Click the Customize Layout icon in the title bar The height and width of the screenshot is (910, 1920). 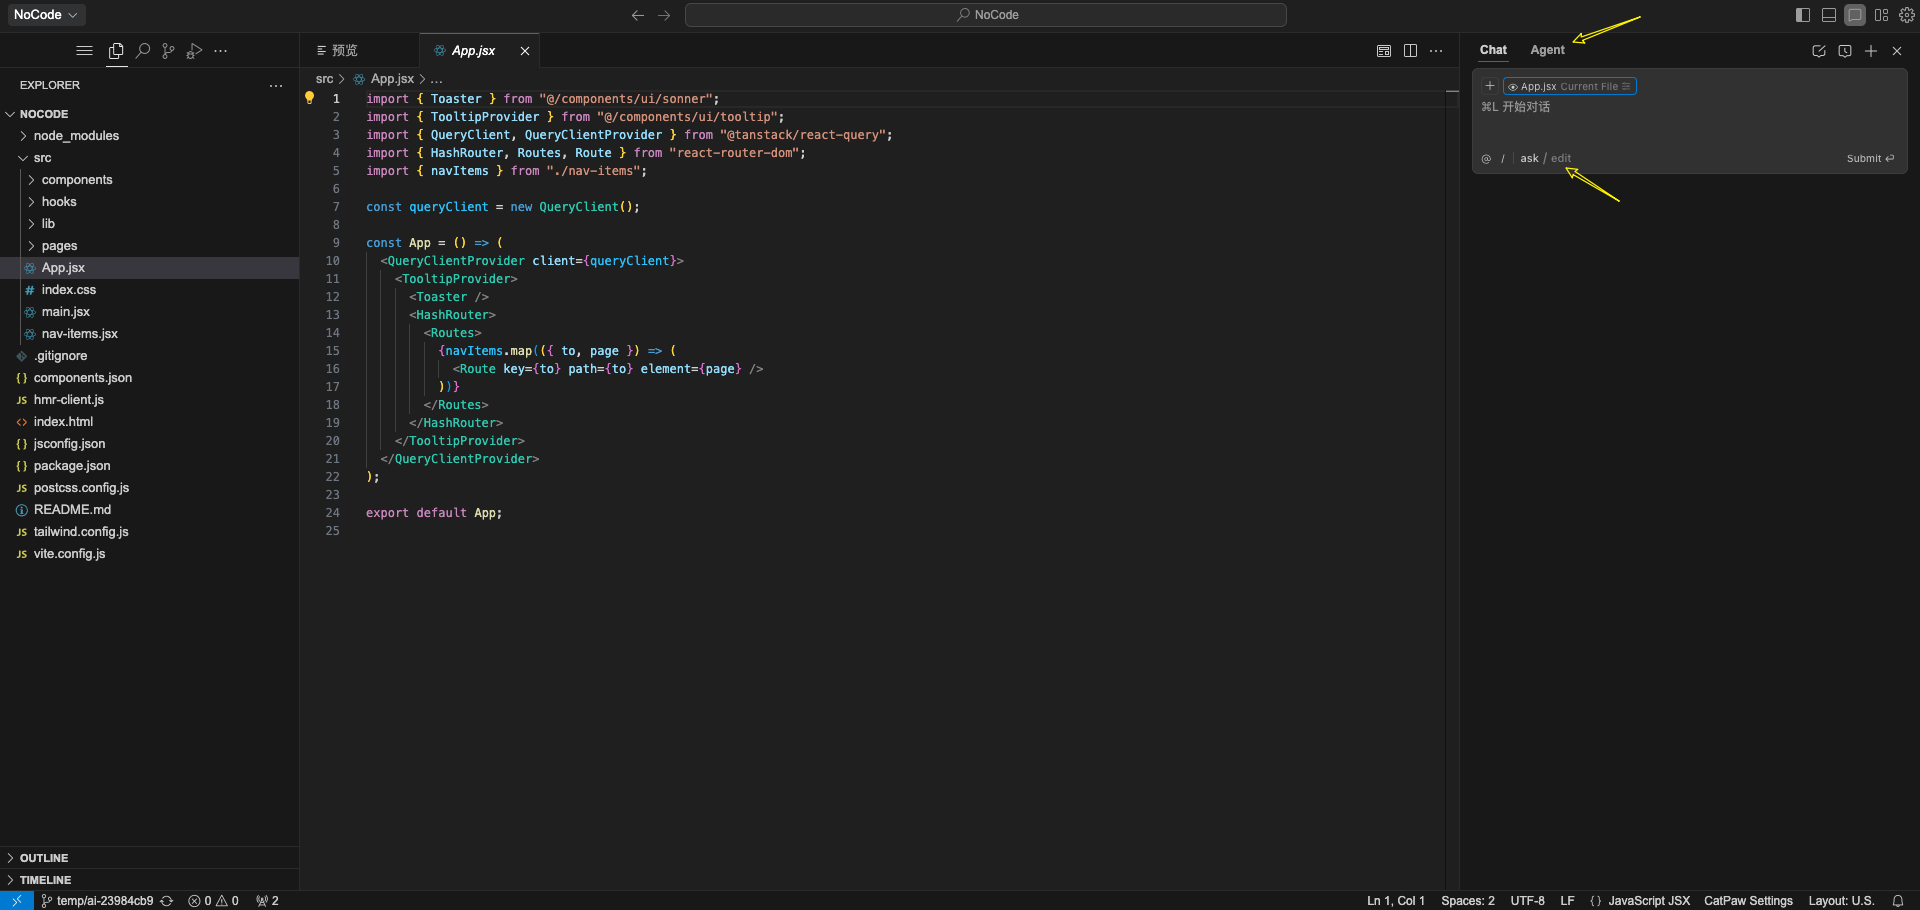(x=1882, y=15)
